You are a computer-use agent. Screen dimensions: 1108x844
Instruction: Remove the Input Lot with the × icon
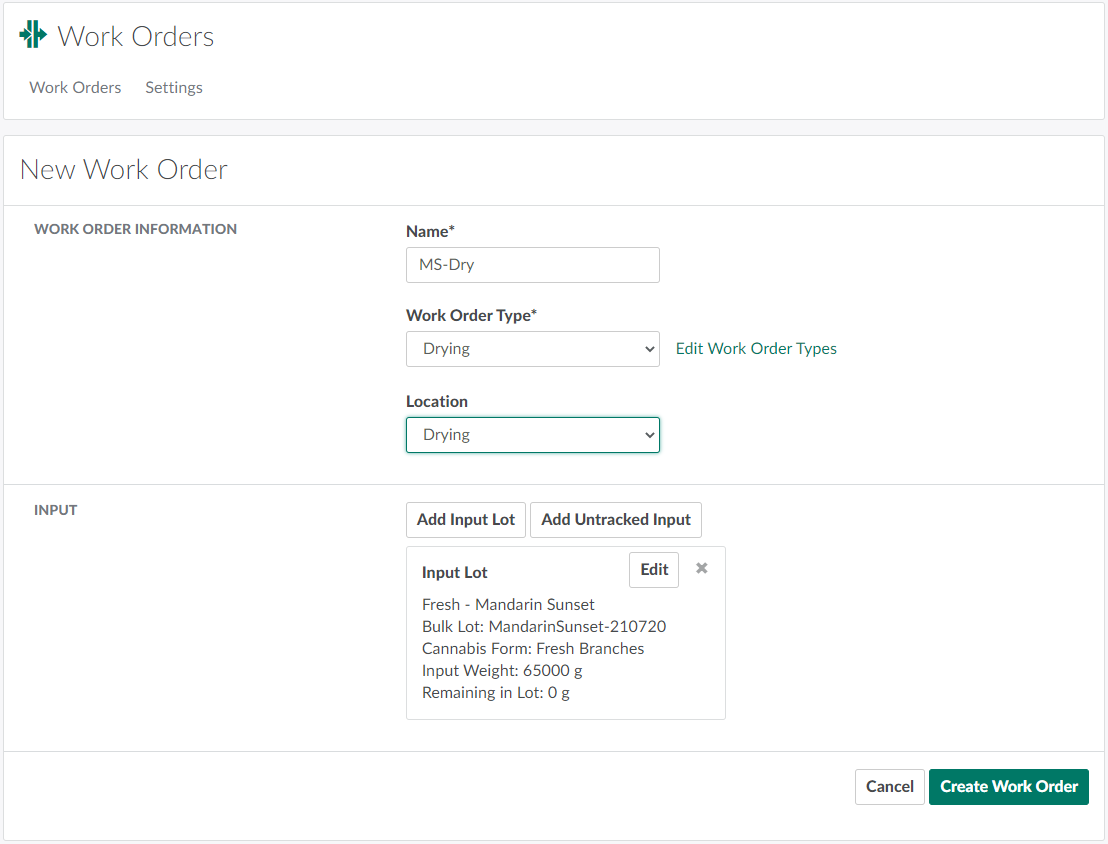point(702,568)
